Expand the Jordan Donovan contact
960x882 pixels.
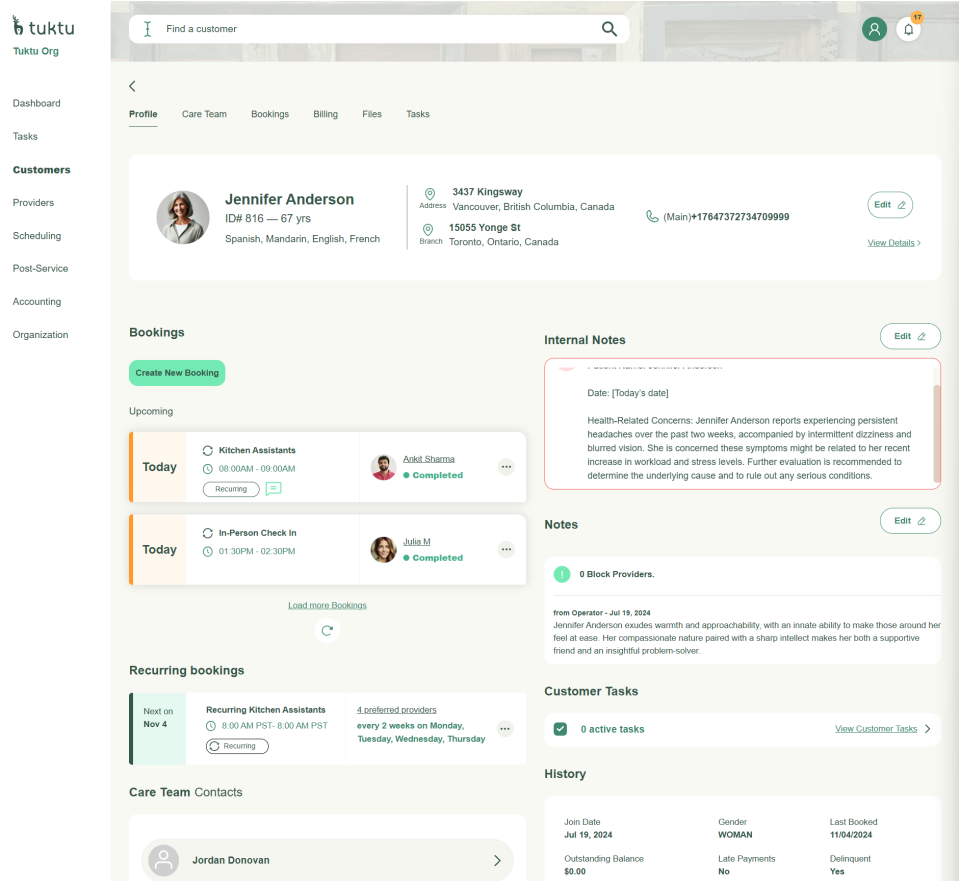click(497, 860)
